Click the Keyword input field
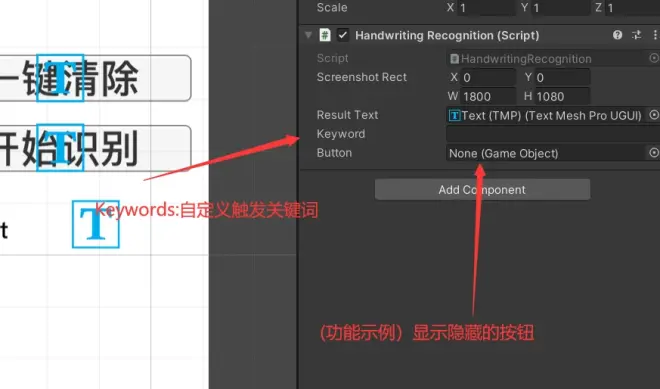This screenshot has height=389, width=660. pos(553,134)
